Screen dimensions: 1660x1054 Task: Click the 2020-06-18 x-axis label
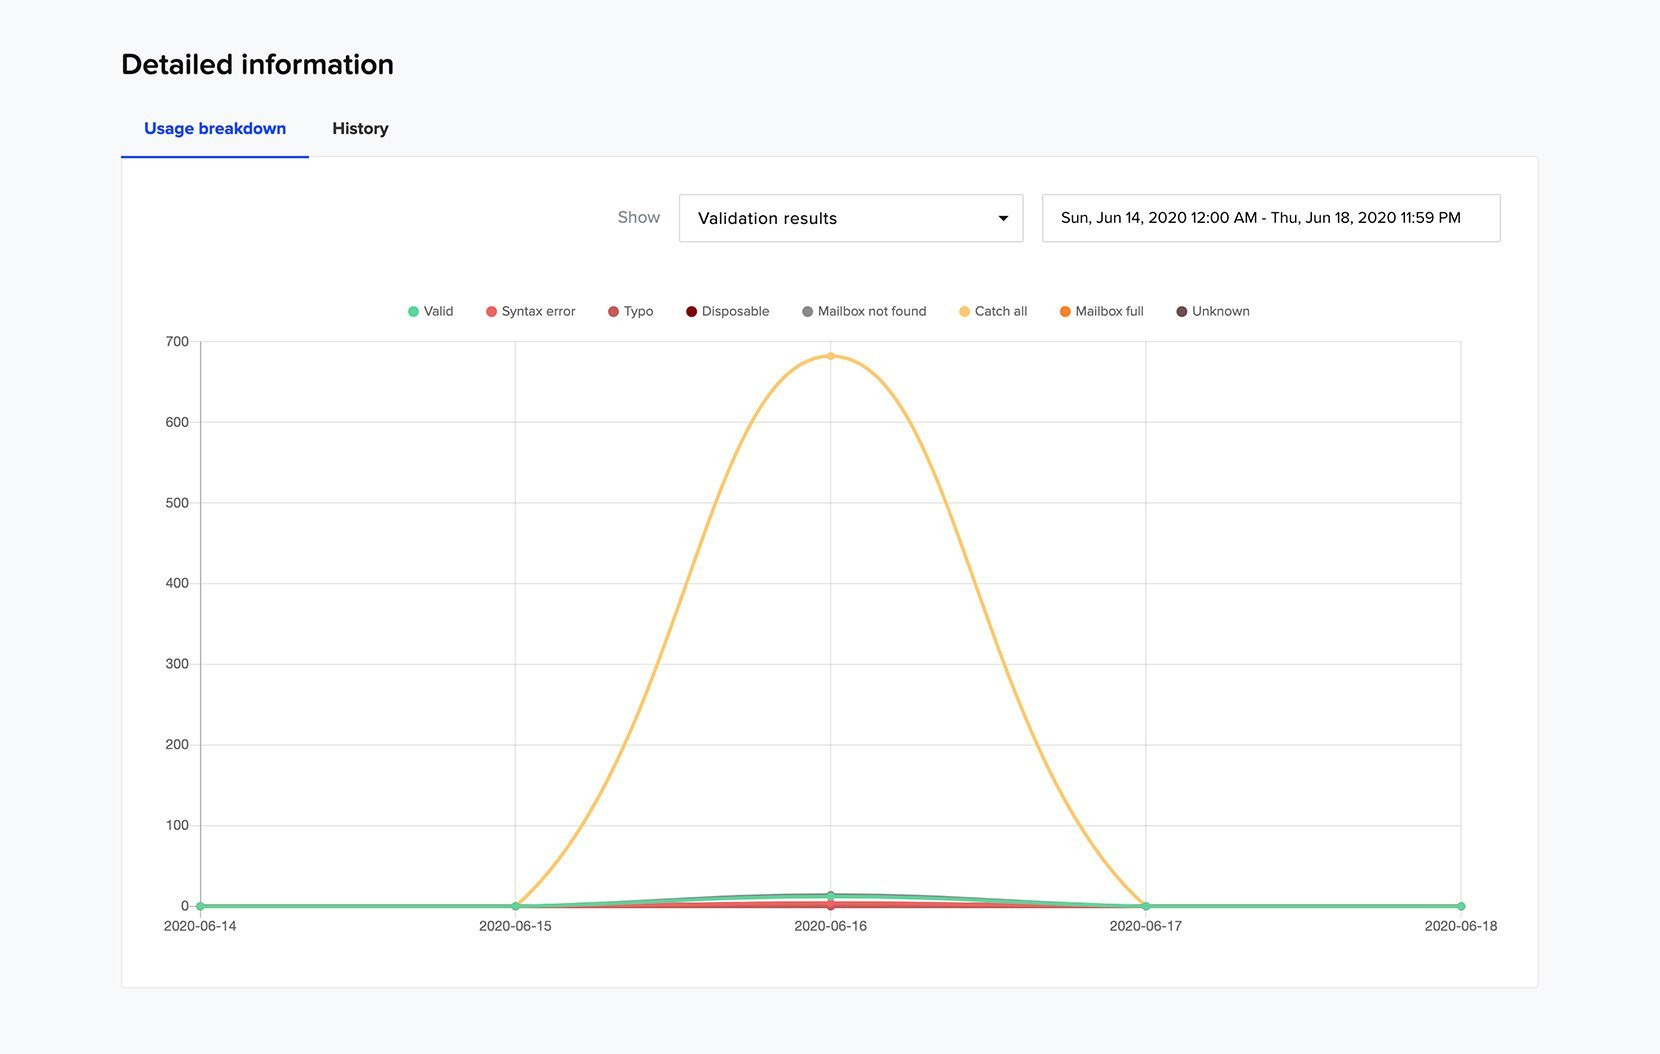(1461, 926)
